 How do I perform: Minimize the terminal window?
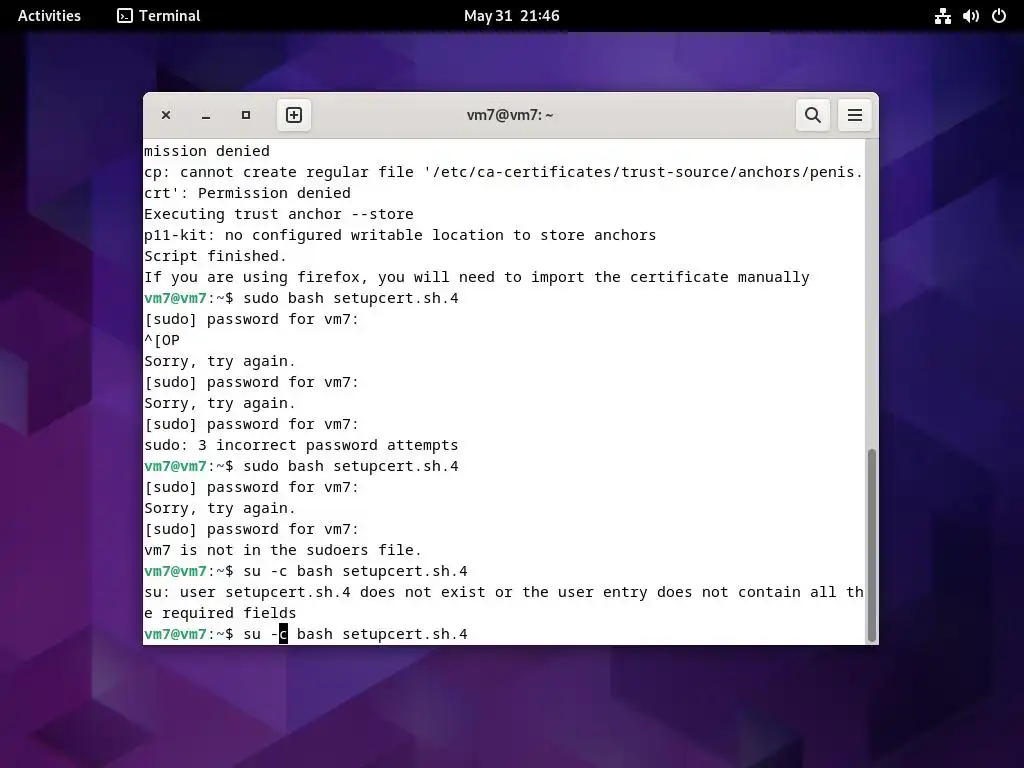[206, 116]
